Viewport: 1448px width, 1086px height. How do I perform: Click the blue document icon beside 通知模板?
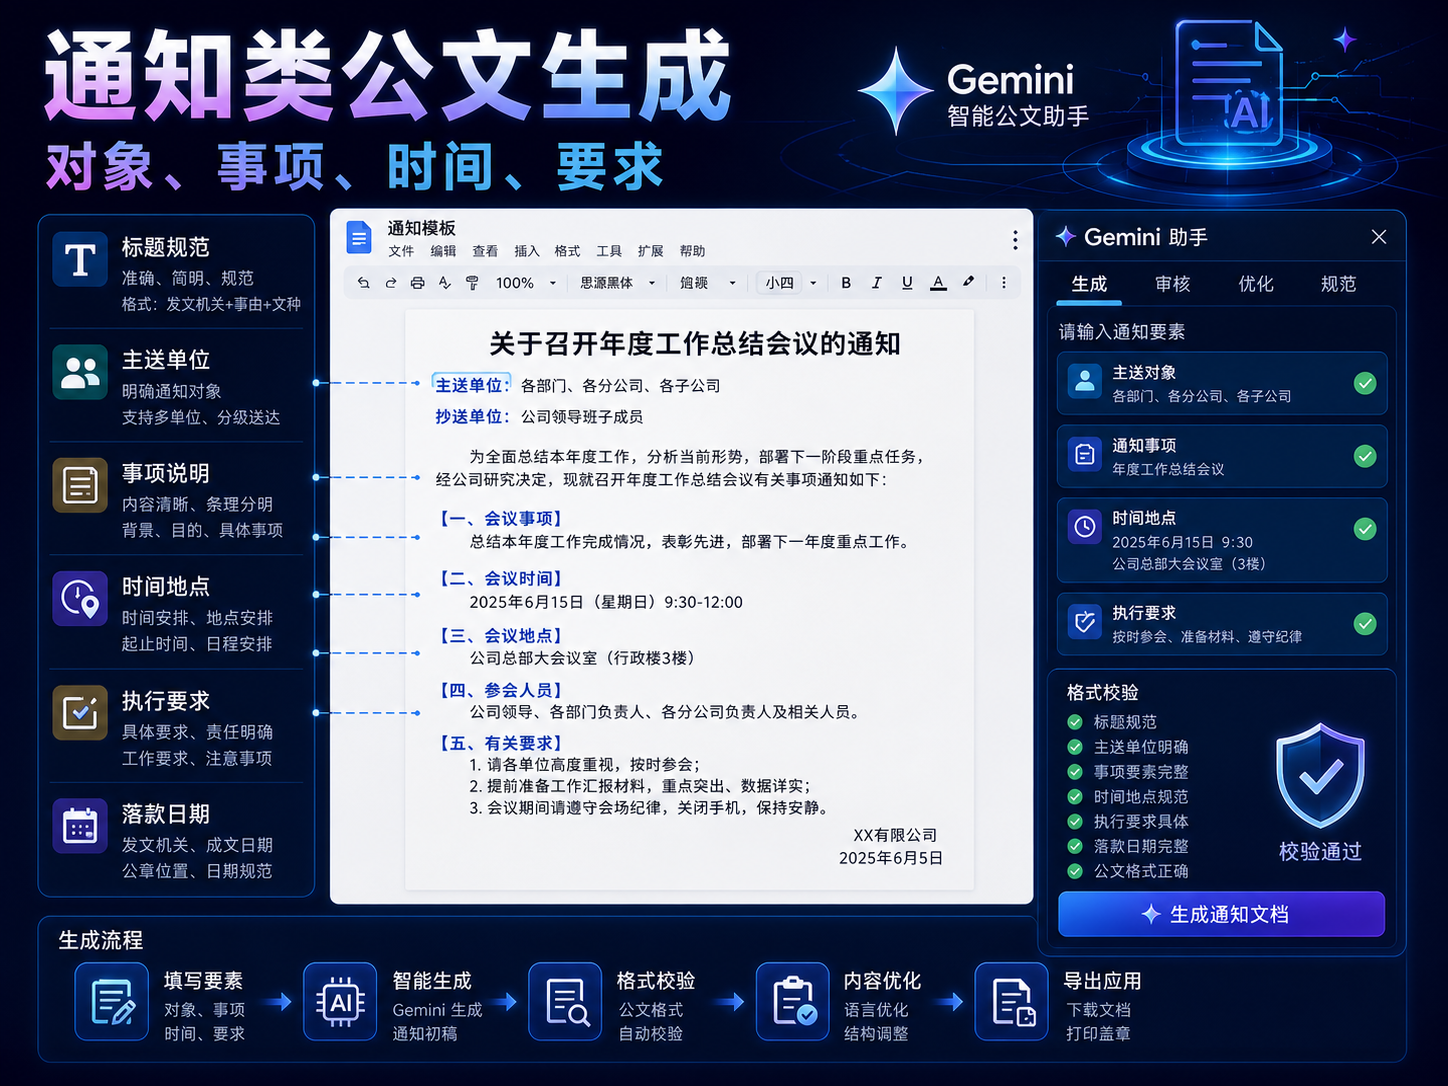[x=358, y=238]
